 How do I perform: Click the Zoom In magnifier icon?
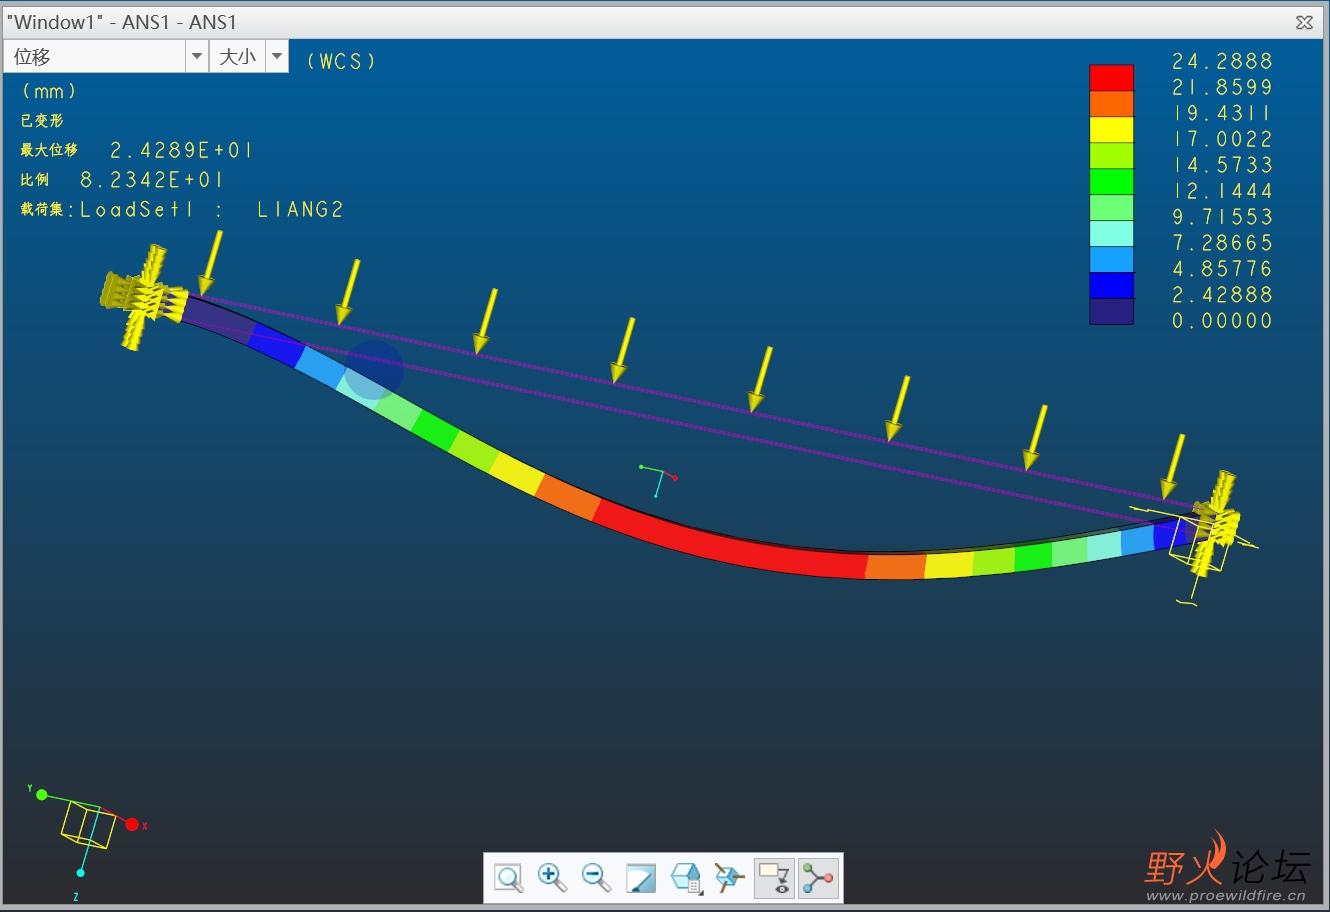point(552,878)
